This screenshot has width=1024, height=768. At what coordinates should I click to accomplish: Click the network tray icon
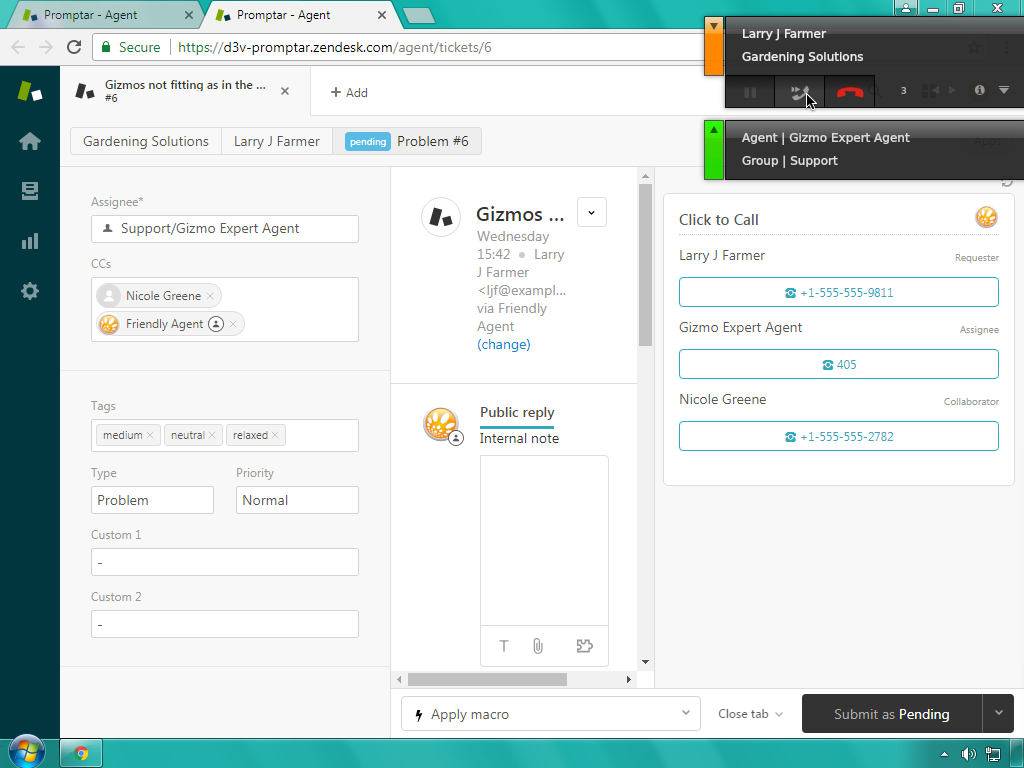click(x=993, y=754)
